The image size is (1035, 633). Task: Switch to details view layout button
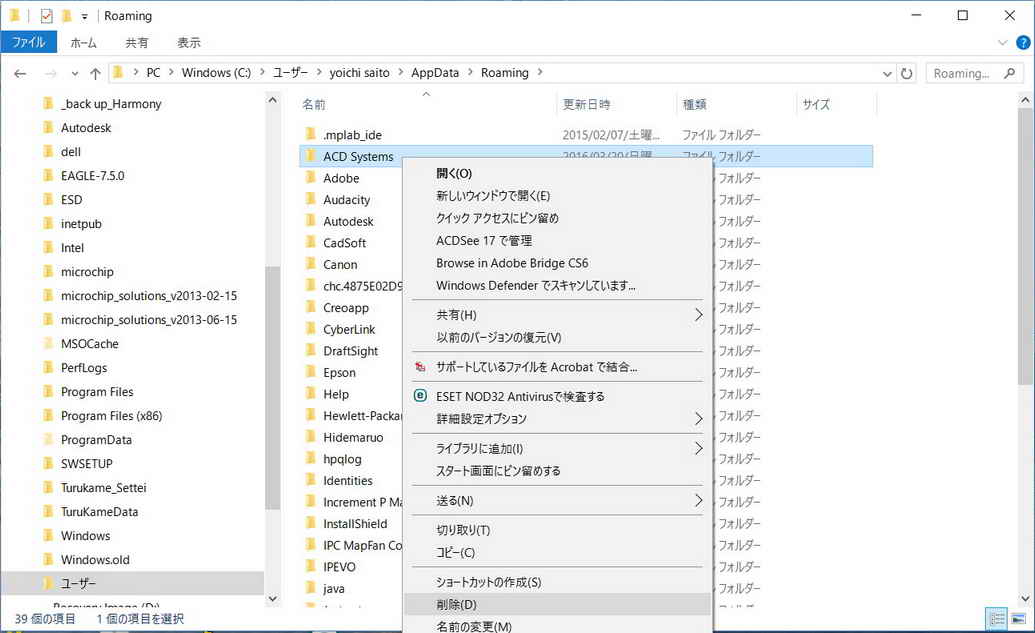tap(996, 619)
